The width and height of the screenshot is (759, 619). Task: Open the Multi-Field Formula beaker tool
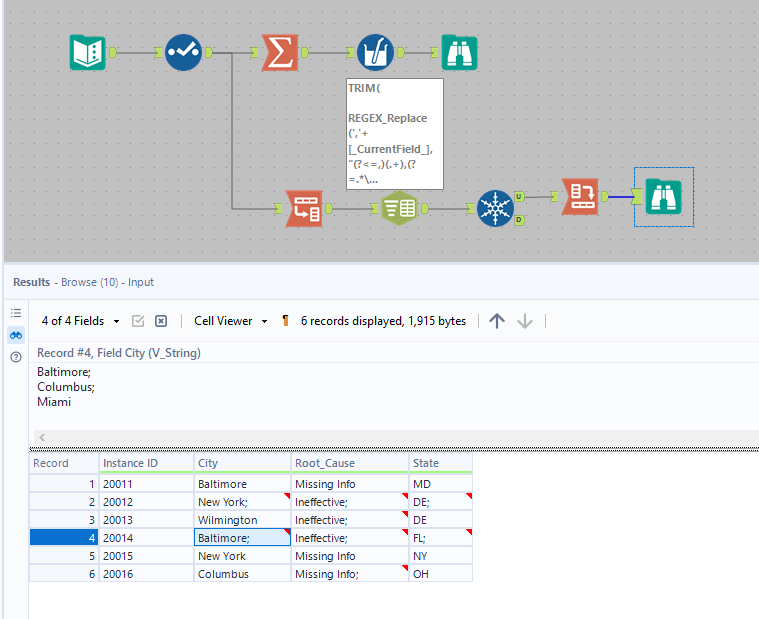(375, 52)
